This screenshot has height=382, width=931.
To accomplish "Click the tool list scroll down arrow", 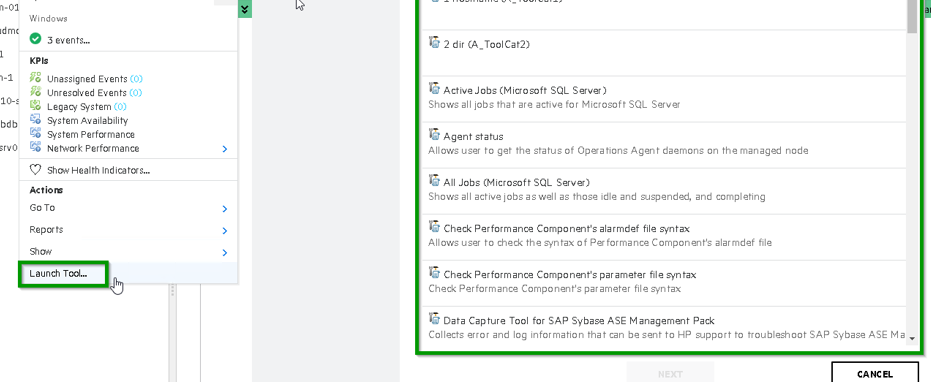I will (911, 339).
